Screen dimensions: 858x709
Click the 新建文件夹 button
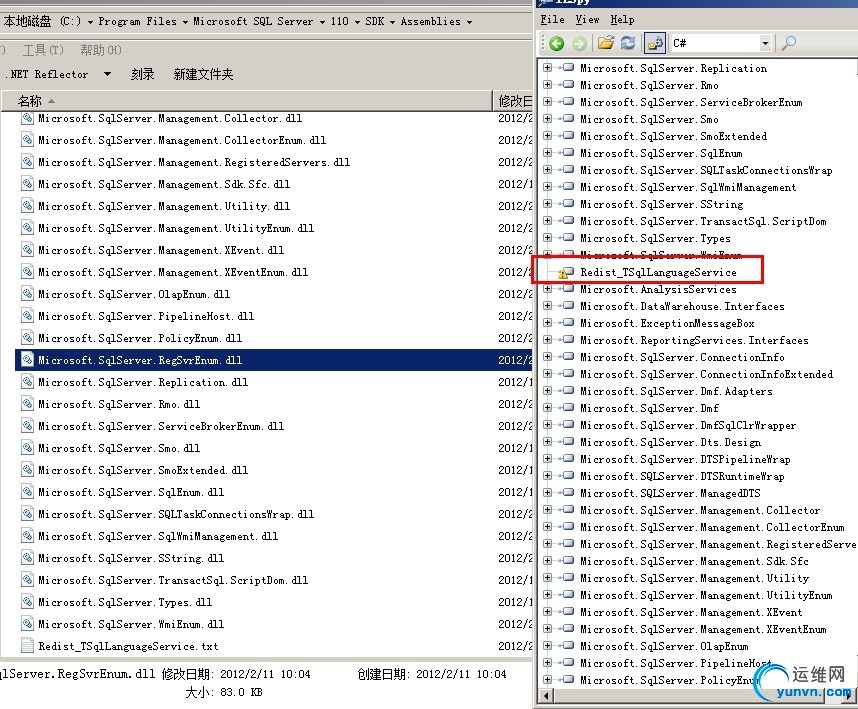coord(203,74)
